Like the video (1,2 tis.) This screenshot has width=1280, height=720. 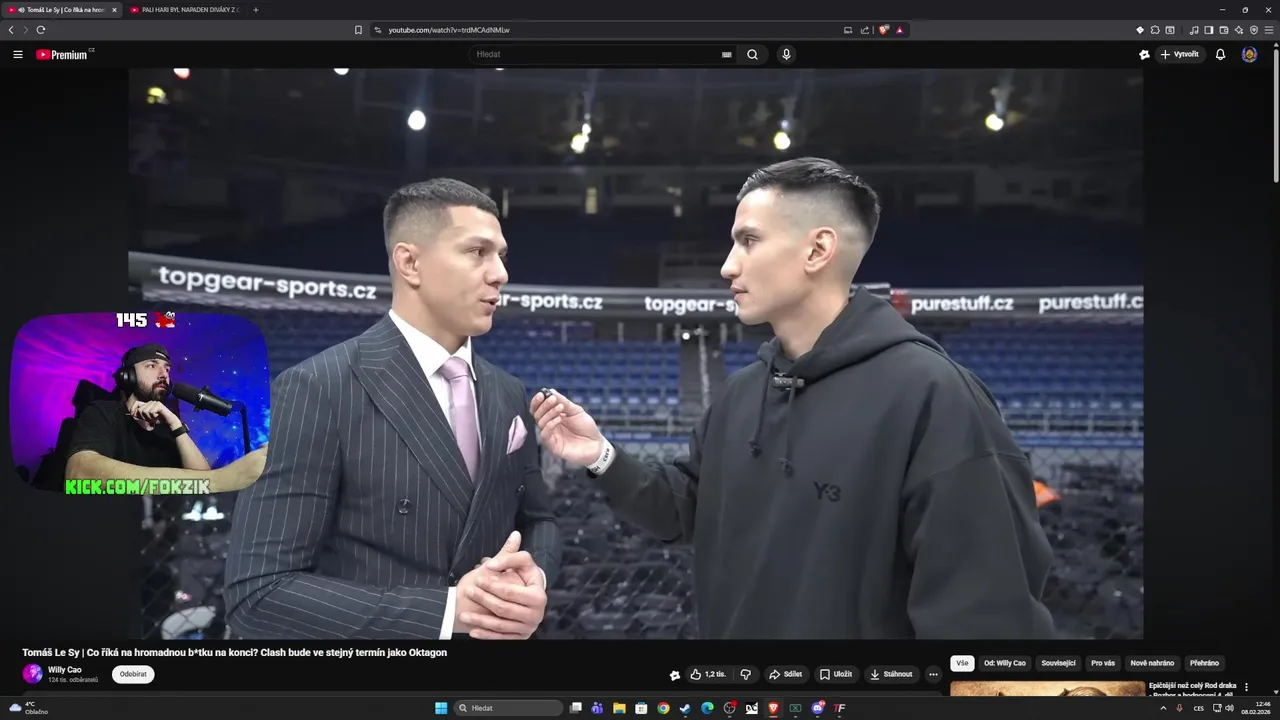coord(708,674)
